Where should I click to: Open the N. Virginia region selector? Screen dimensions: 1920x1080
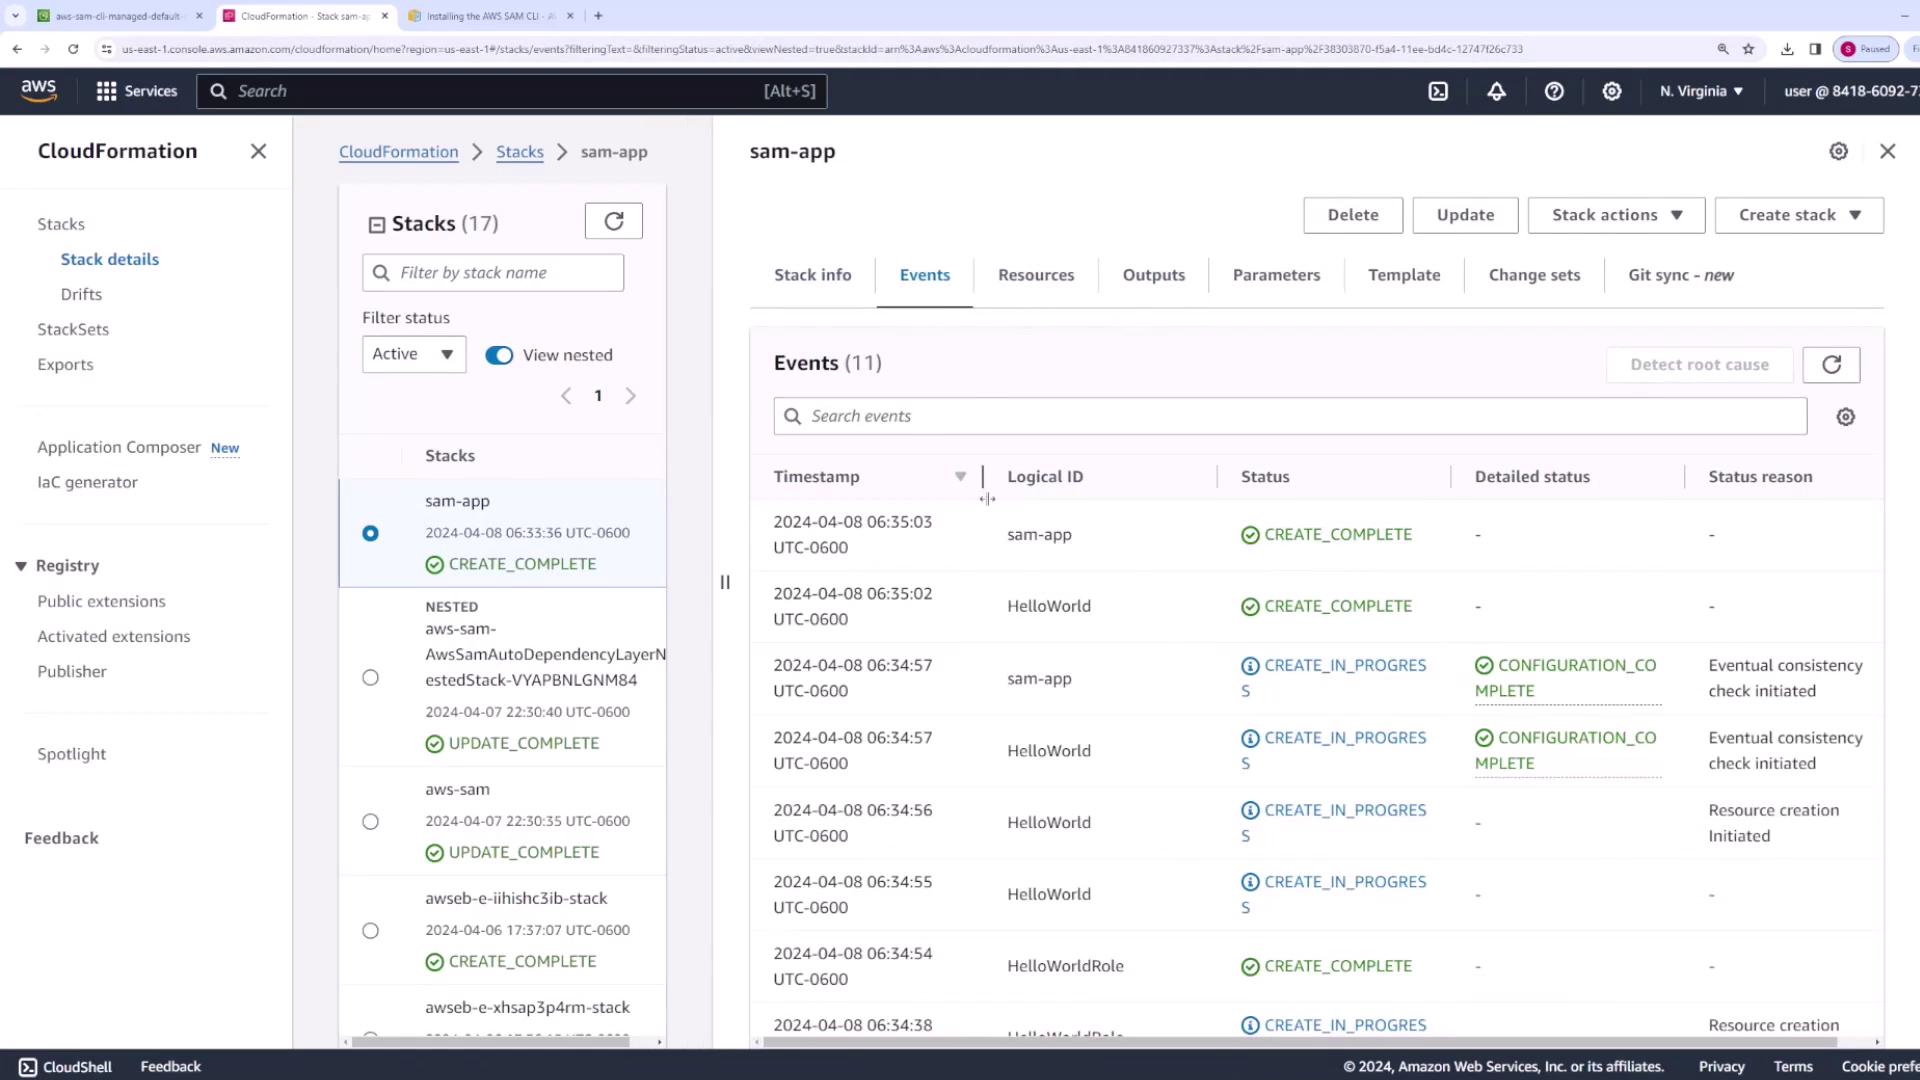(x=1701, y=91)
